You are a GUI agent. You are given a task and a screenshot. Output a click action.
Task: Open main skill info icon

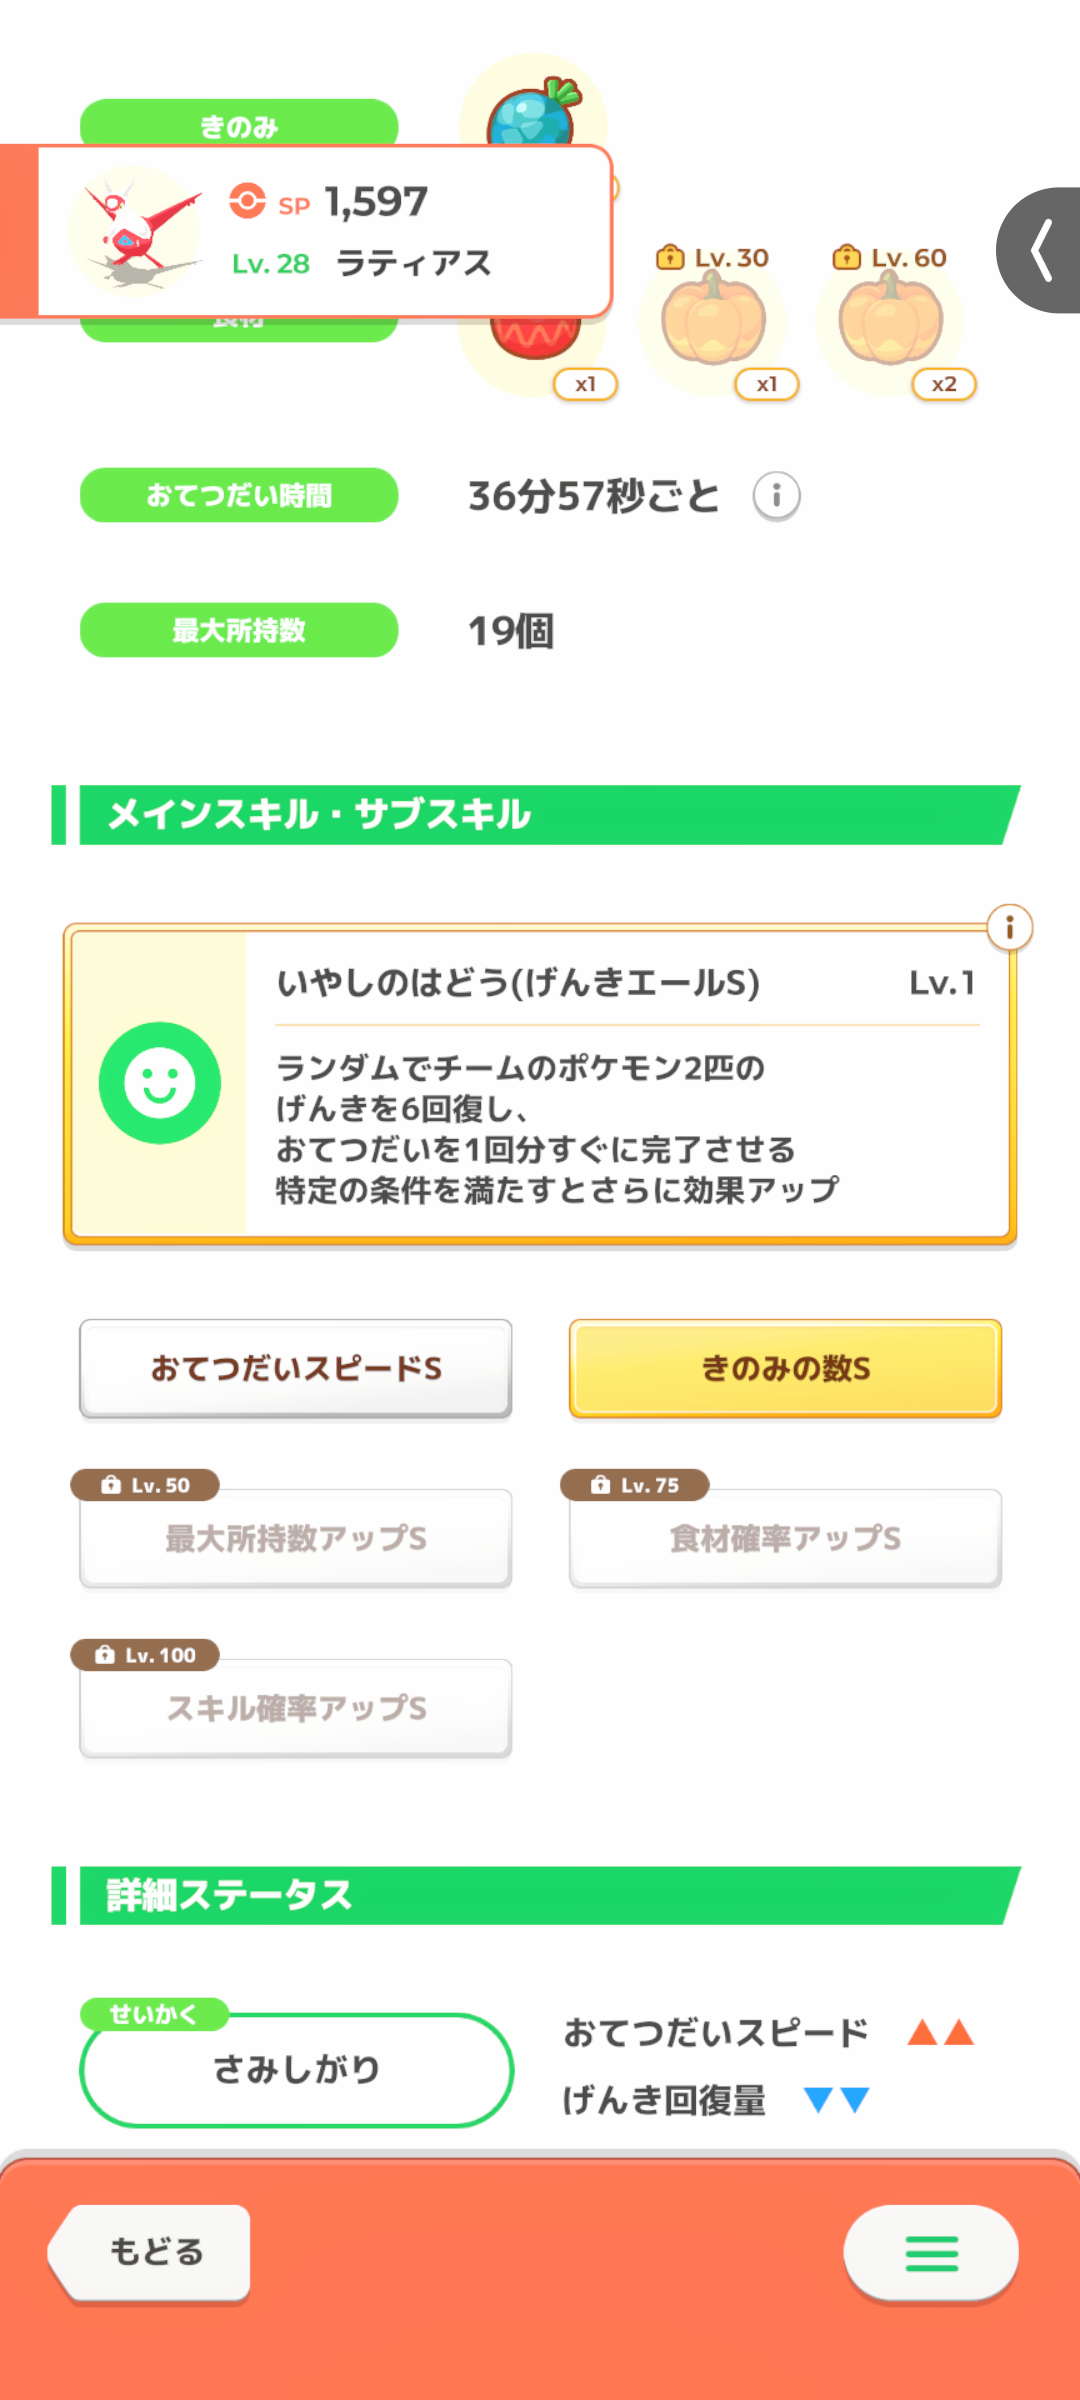point(1009,928)
